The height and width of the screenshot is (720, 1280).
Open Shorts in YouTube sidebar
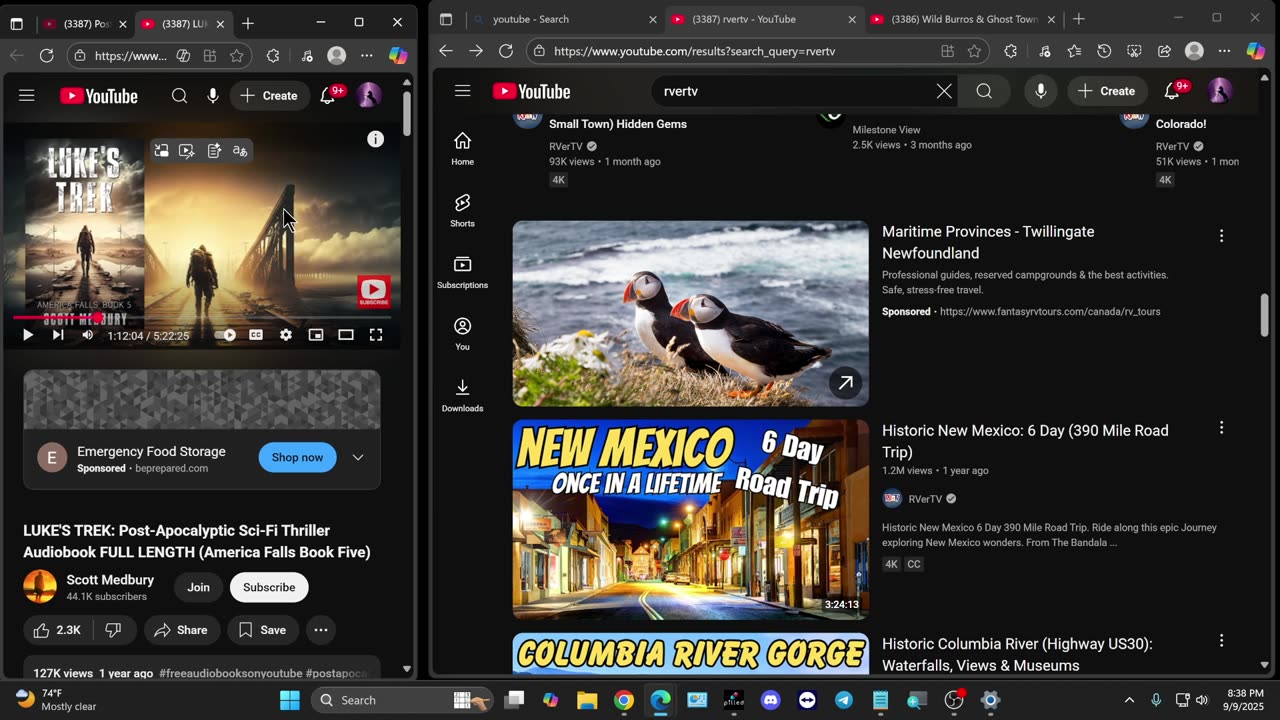coord(462,210)
